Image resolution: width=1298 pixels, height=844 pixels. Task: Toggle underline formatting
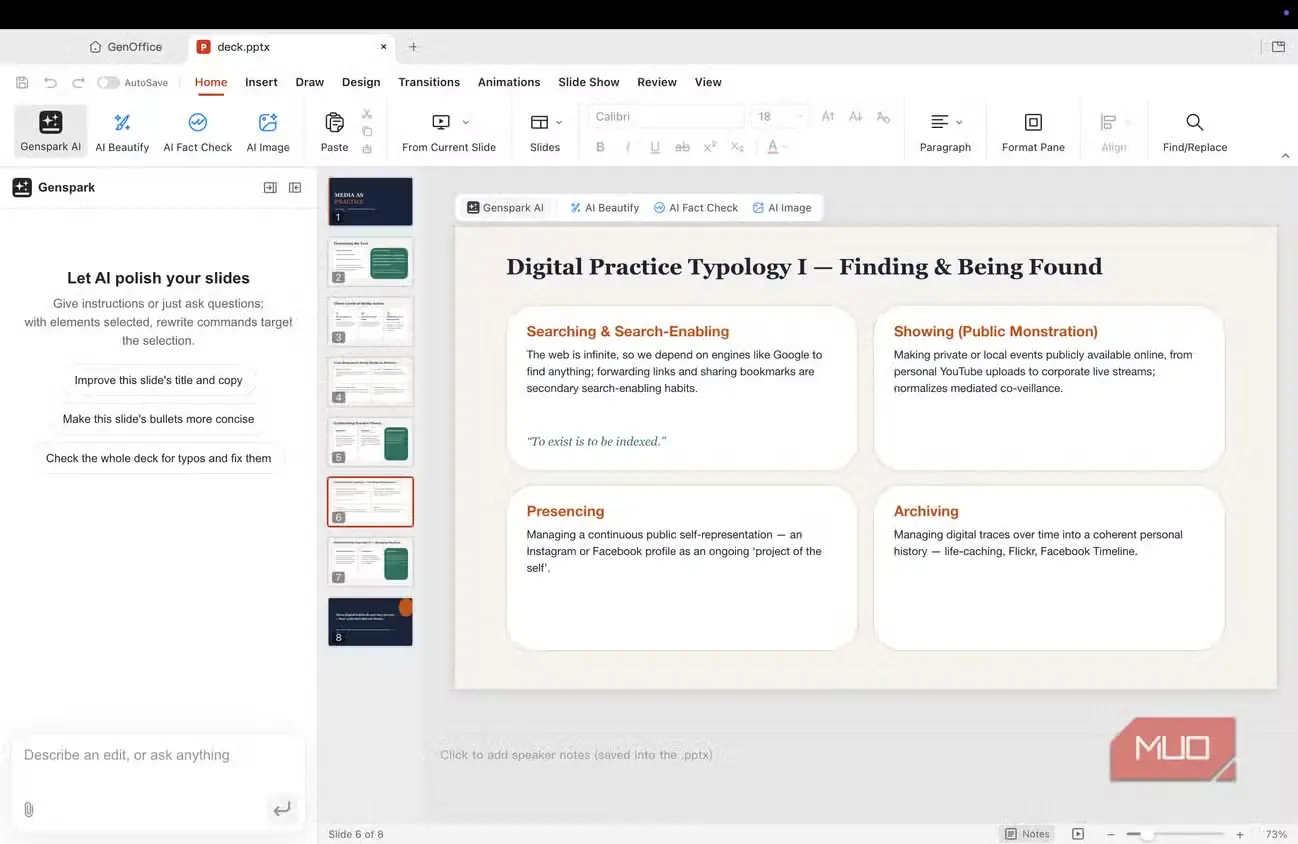coord(655,147)
